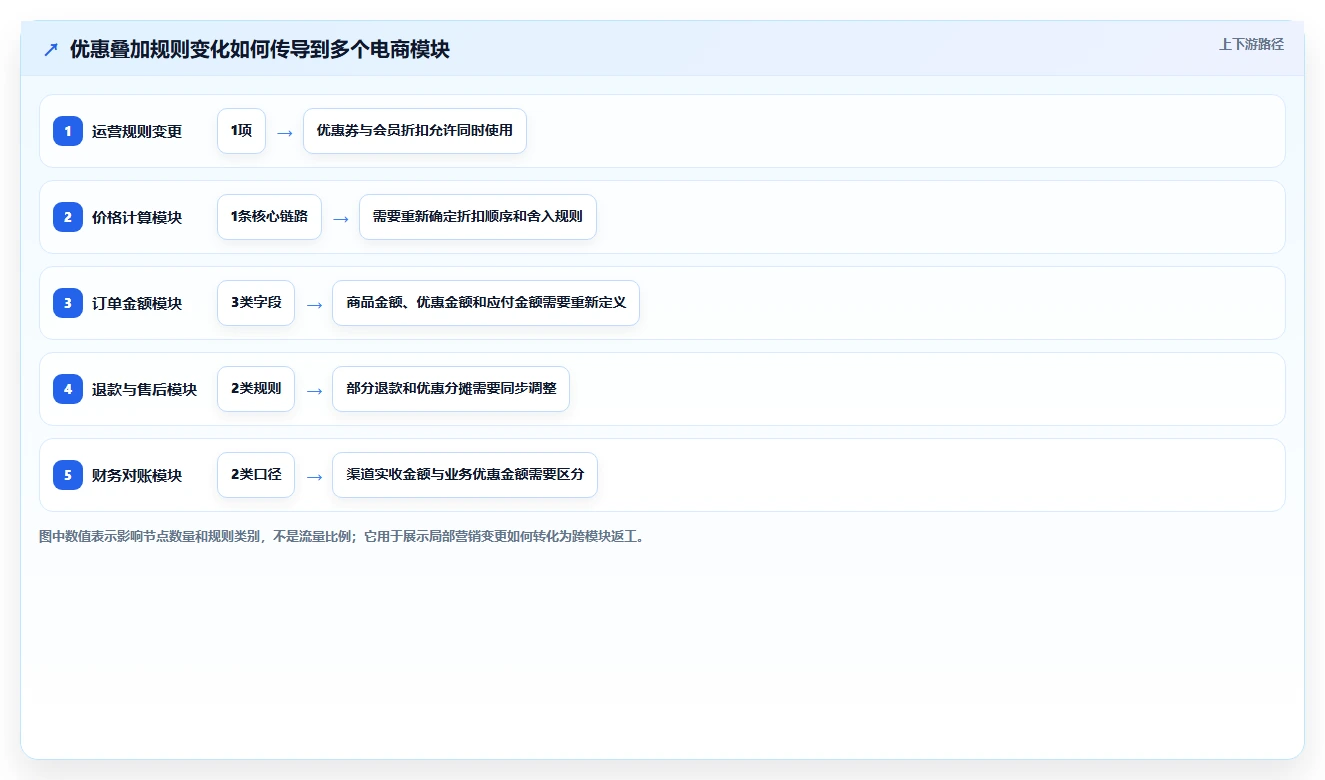Image resolution: width=1325 pixels, height=780 pixels.
Task: Click the 2类规则 chip
Action: (256, 389)
